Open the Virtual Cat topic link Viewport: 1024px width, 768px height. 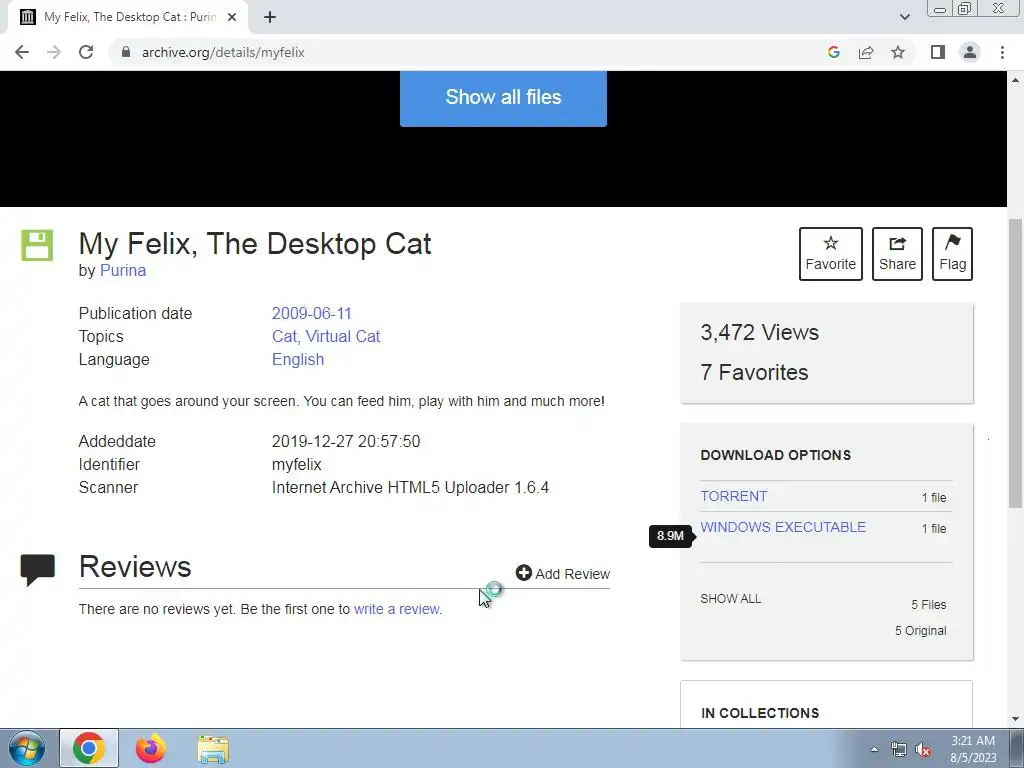(342, 336)
